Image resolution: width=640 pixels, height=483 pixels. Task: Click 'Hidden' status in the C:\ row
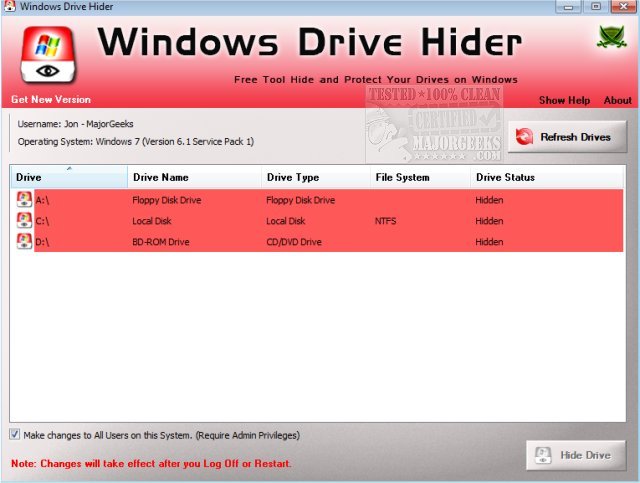(x=489, y=221)
